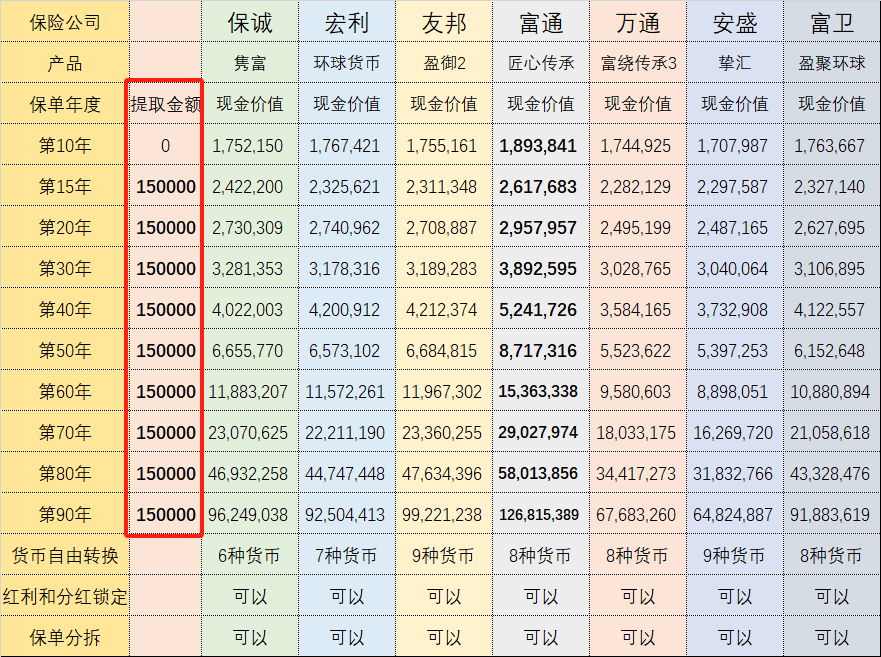Select the product cell 匠心传承
This screenshot has height=657, width=881.
[x=541, y=63]
